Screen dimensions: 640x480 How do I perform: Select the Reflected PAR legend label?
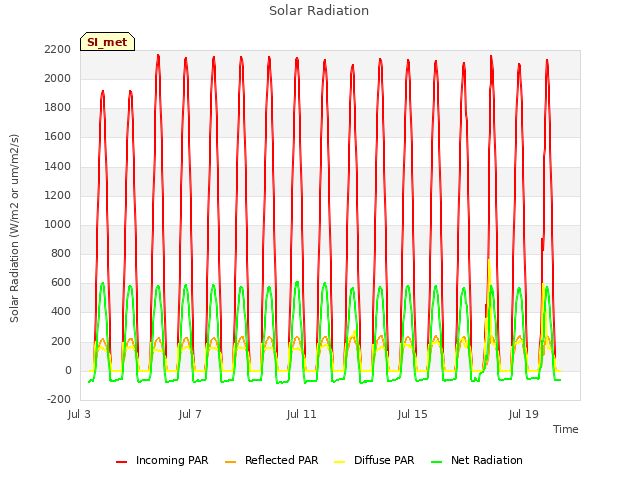pos(282,460)
